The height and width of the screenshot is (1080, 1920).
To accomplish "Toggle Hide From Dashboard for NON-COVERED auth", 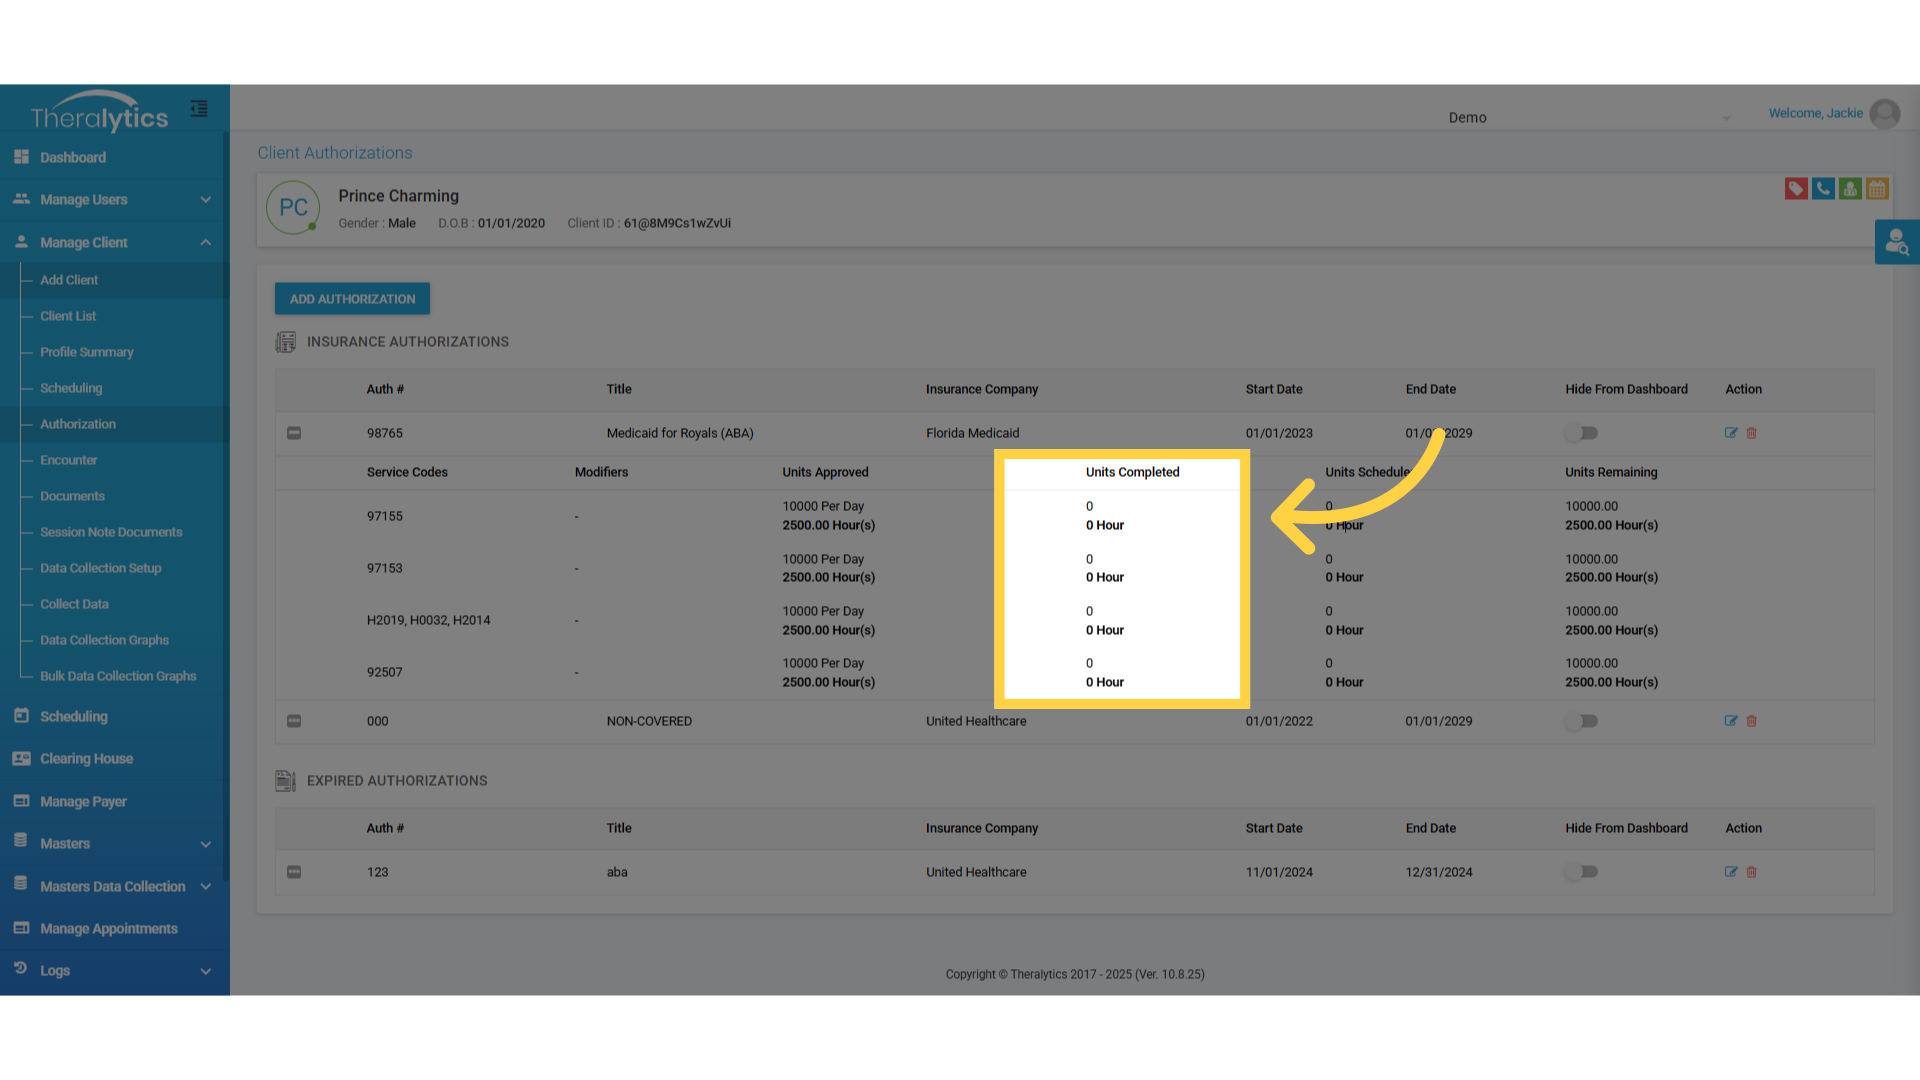I will 1582,721.
